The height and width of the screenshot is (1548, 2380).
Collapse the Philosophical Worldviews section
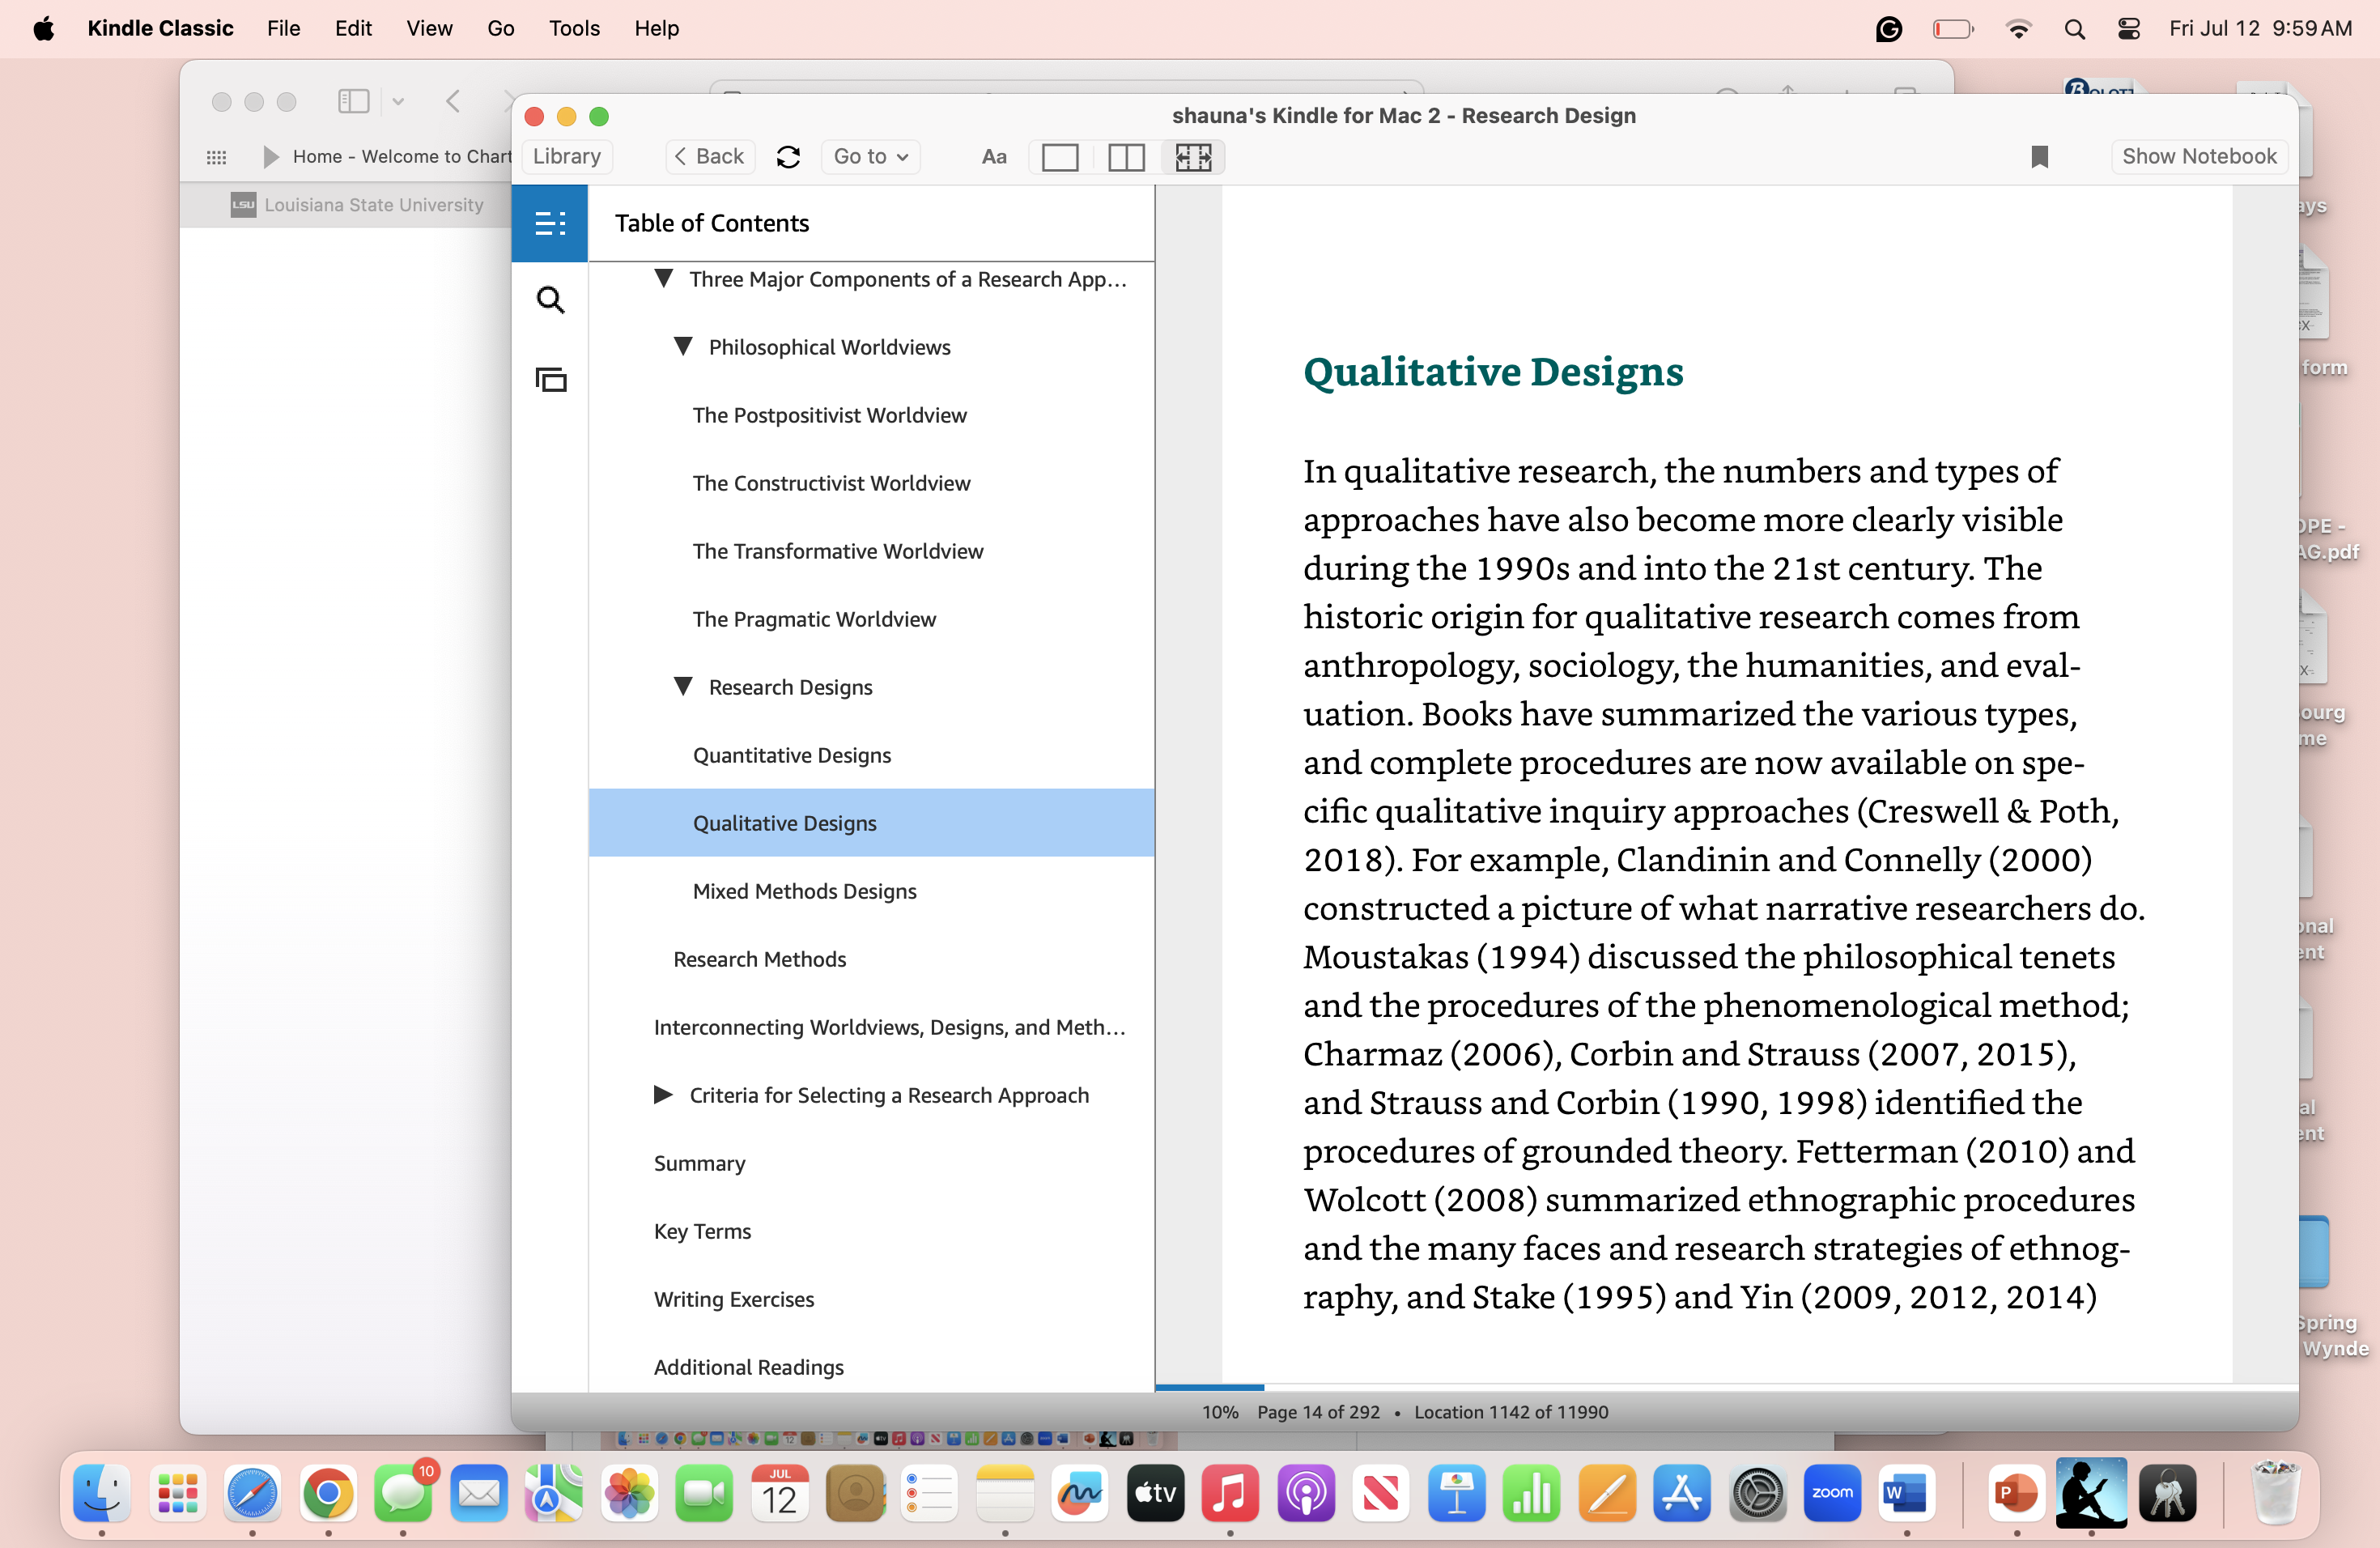pos(683,346)
